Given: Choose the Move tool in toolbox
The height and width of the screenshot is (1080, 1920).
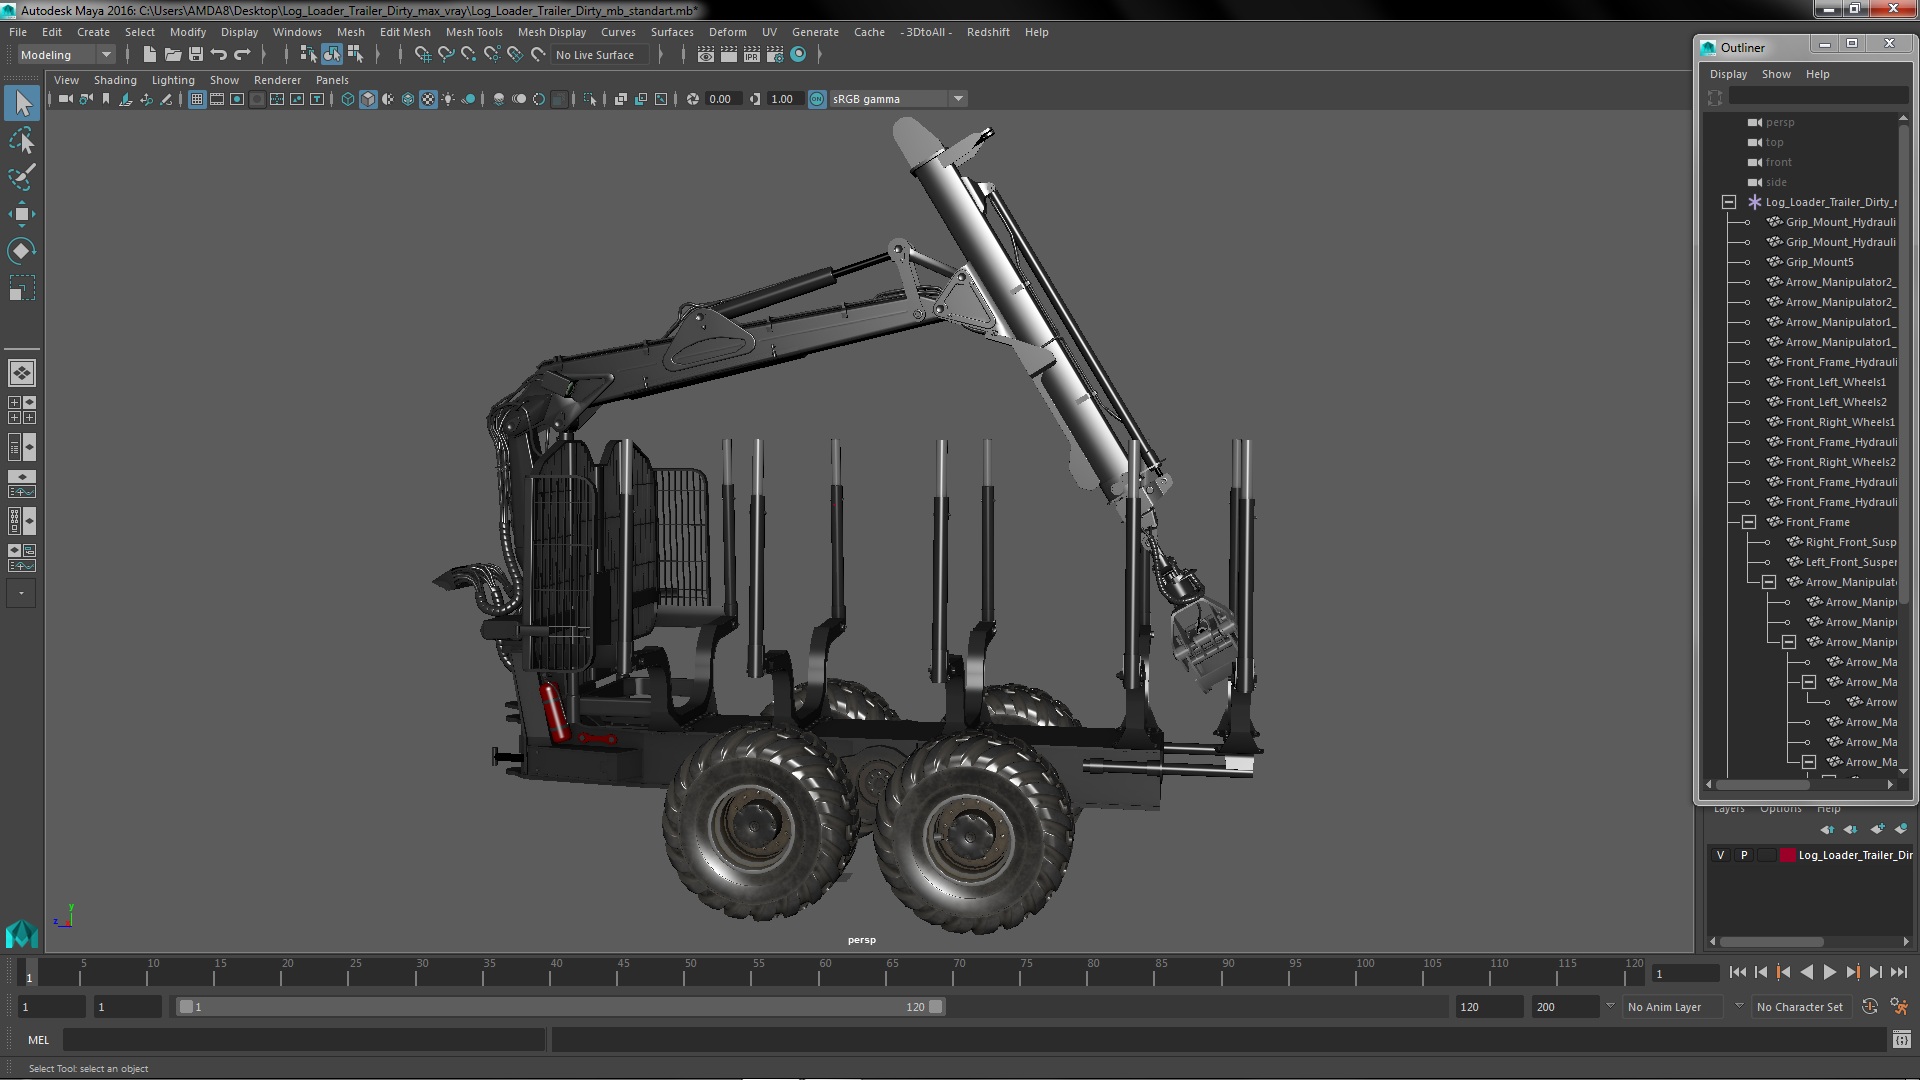Looking at the screenshot, I should click(x=22, y=214).
